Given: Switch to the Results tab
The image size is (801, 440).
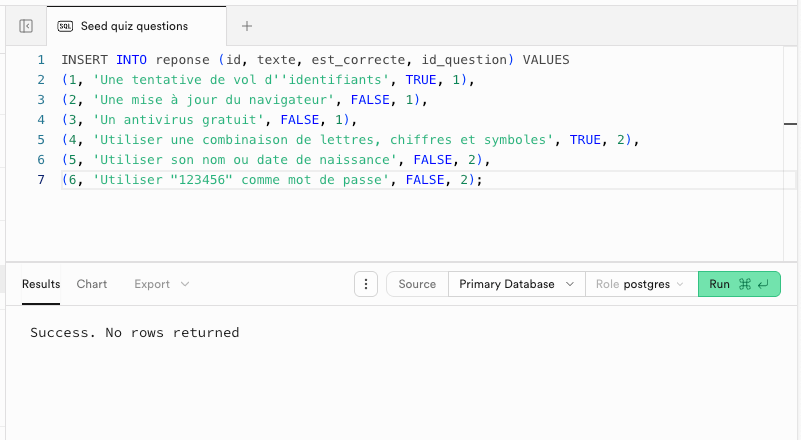Looking at the screenshot, I should pyautogui.click(x=41, y=284).
